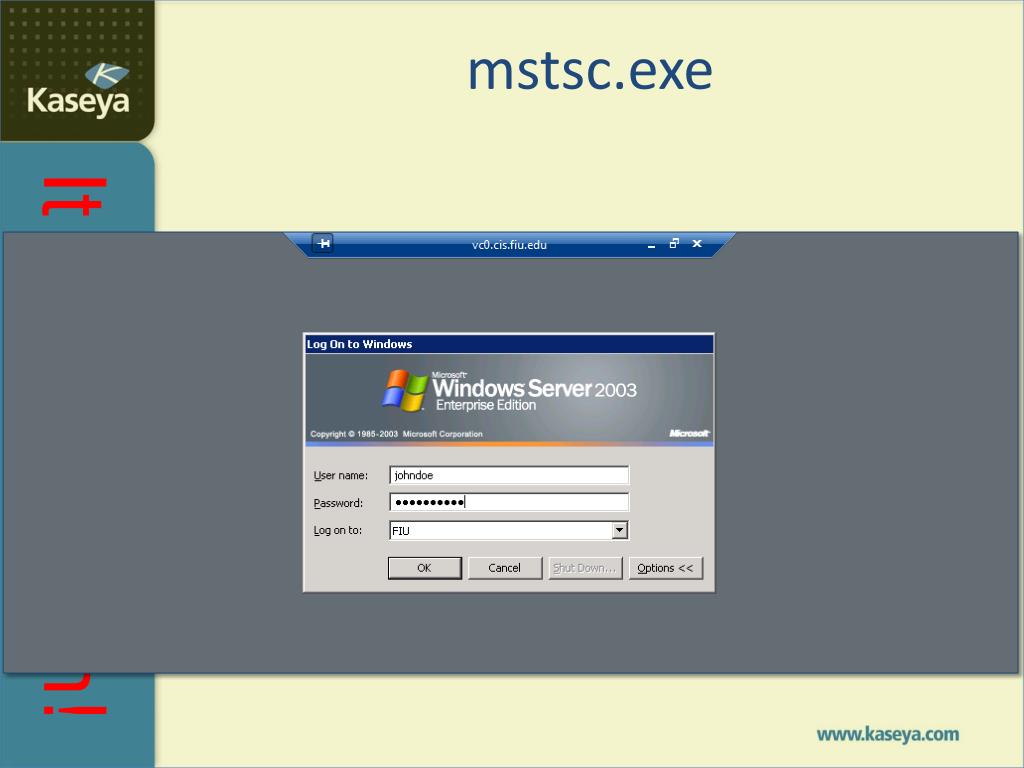Click the Windows flag logo in banner
This screenshot has height=768, width=1024.
tap(405, 391)
